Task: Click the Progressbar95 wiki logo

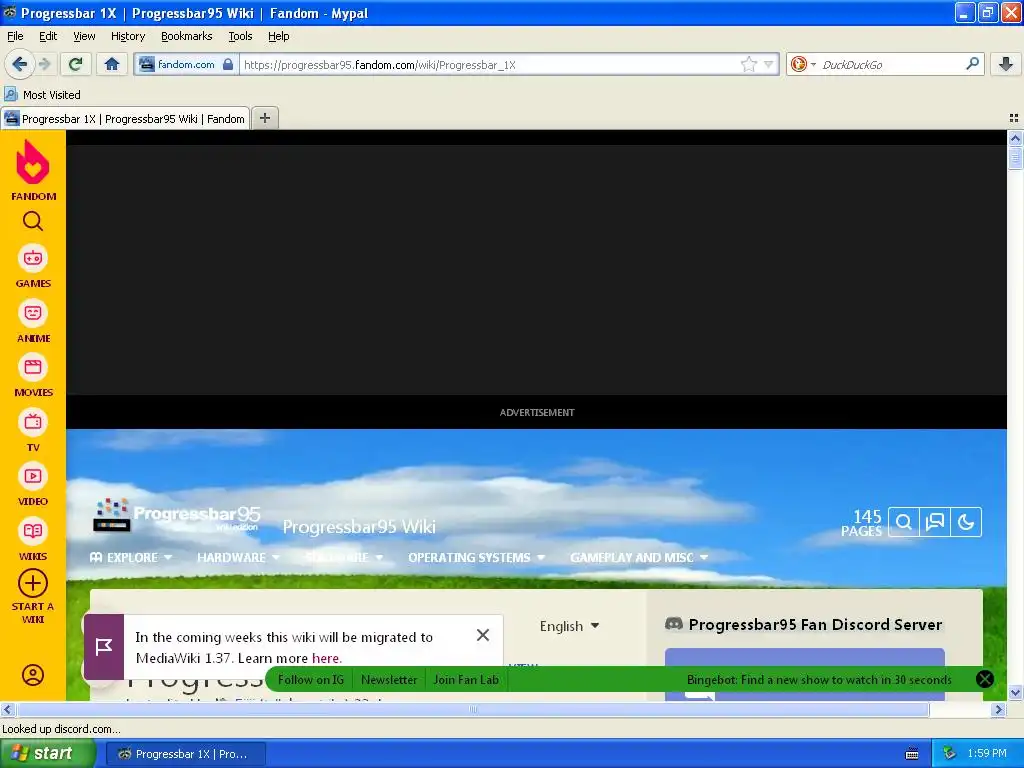Action: pyautogui.click(x=176, y=515)
